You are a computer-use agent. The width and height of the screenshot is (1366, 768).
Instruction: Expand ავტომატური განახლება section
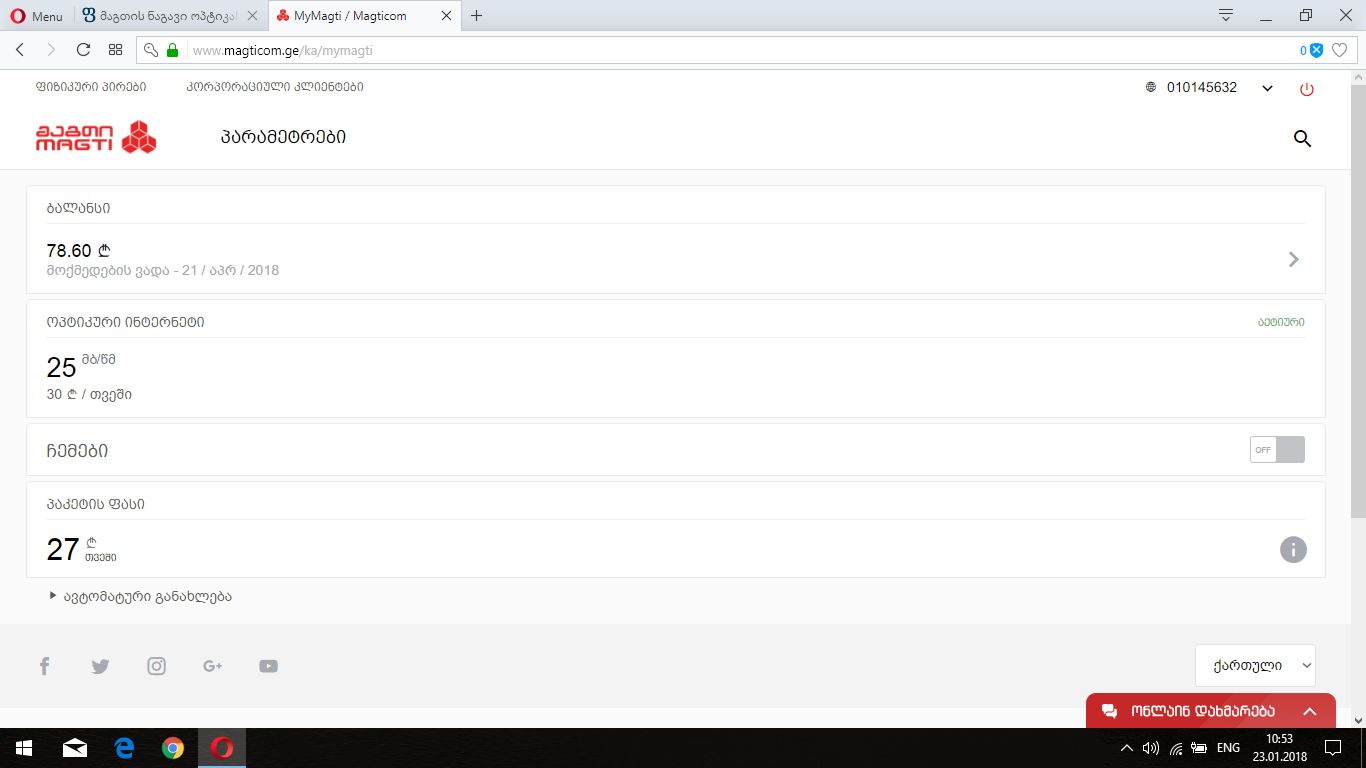click(x=140, y=597)
